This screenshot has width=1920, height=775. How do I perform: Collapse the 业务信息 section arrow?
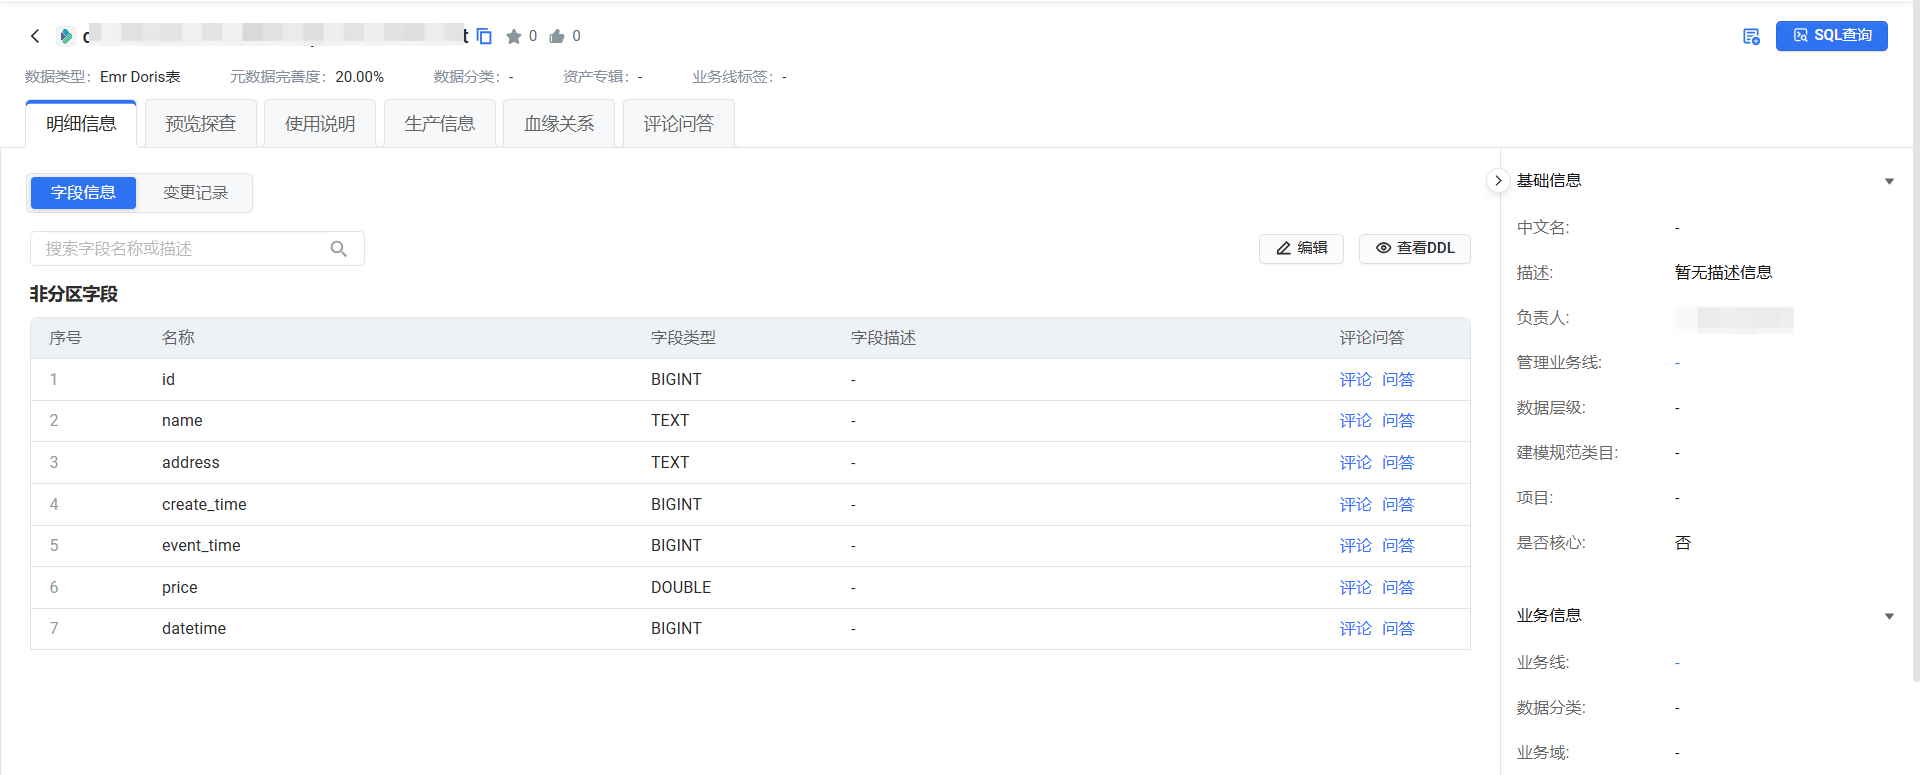(x=1889, y=616)
